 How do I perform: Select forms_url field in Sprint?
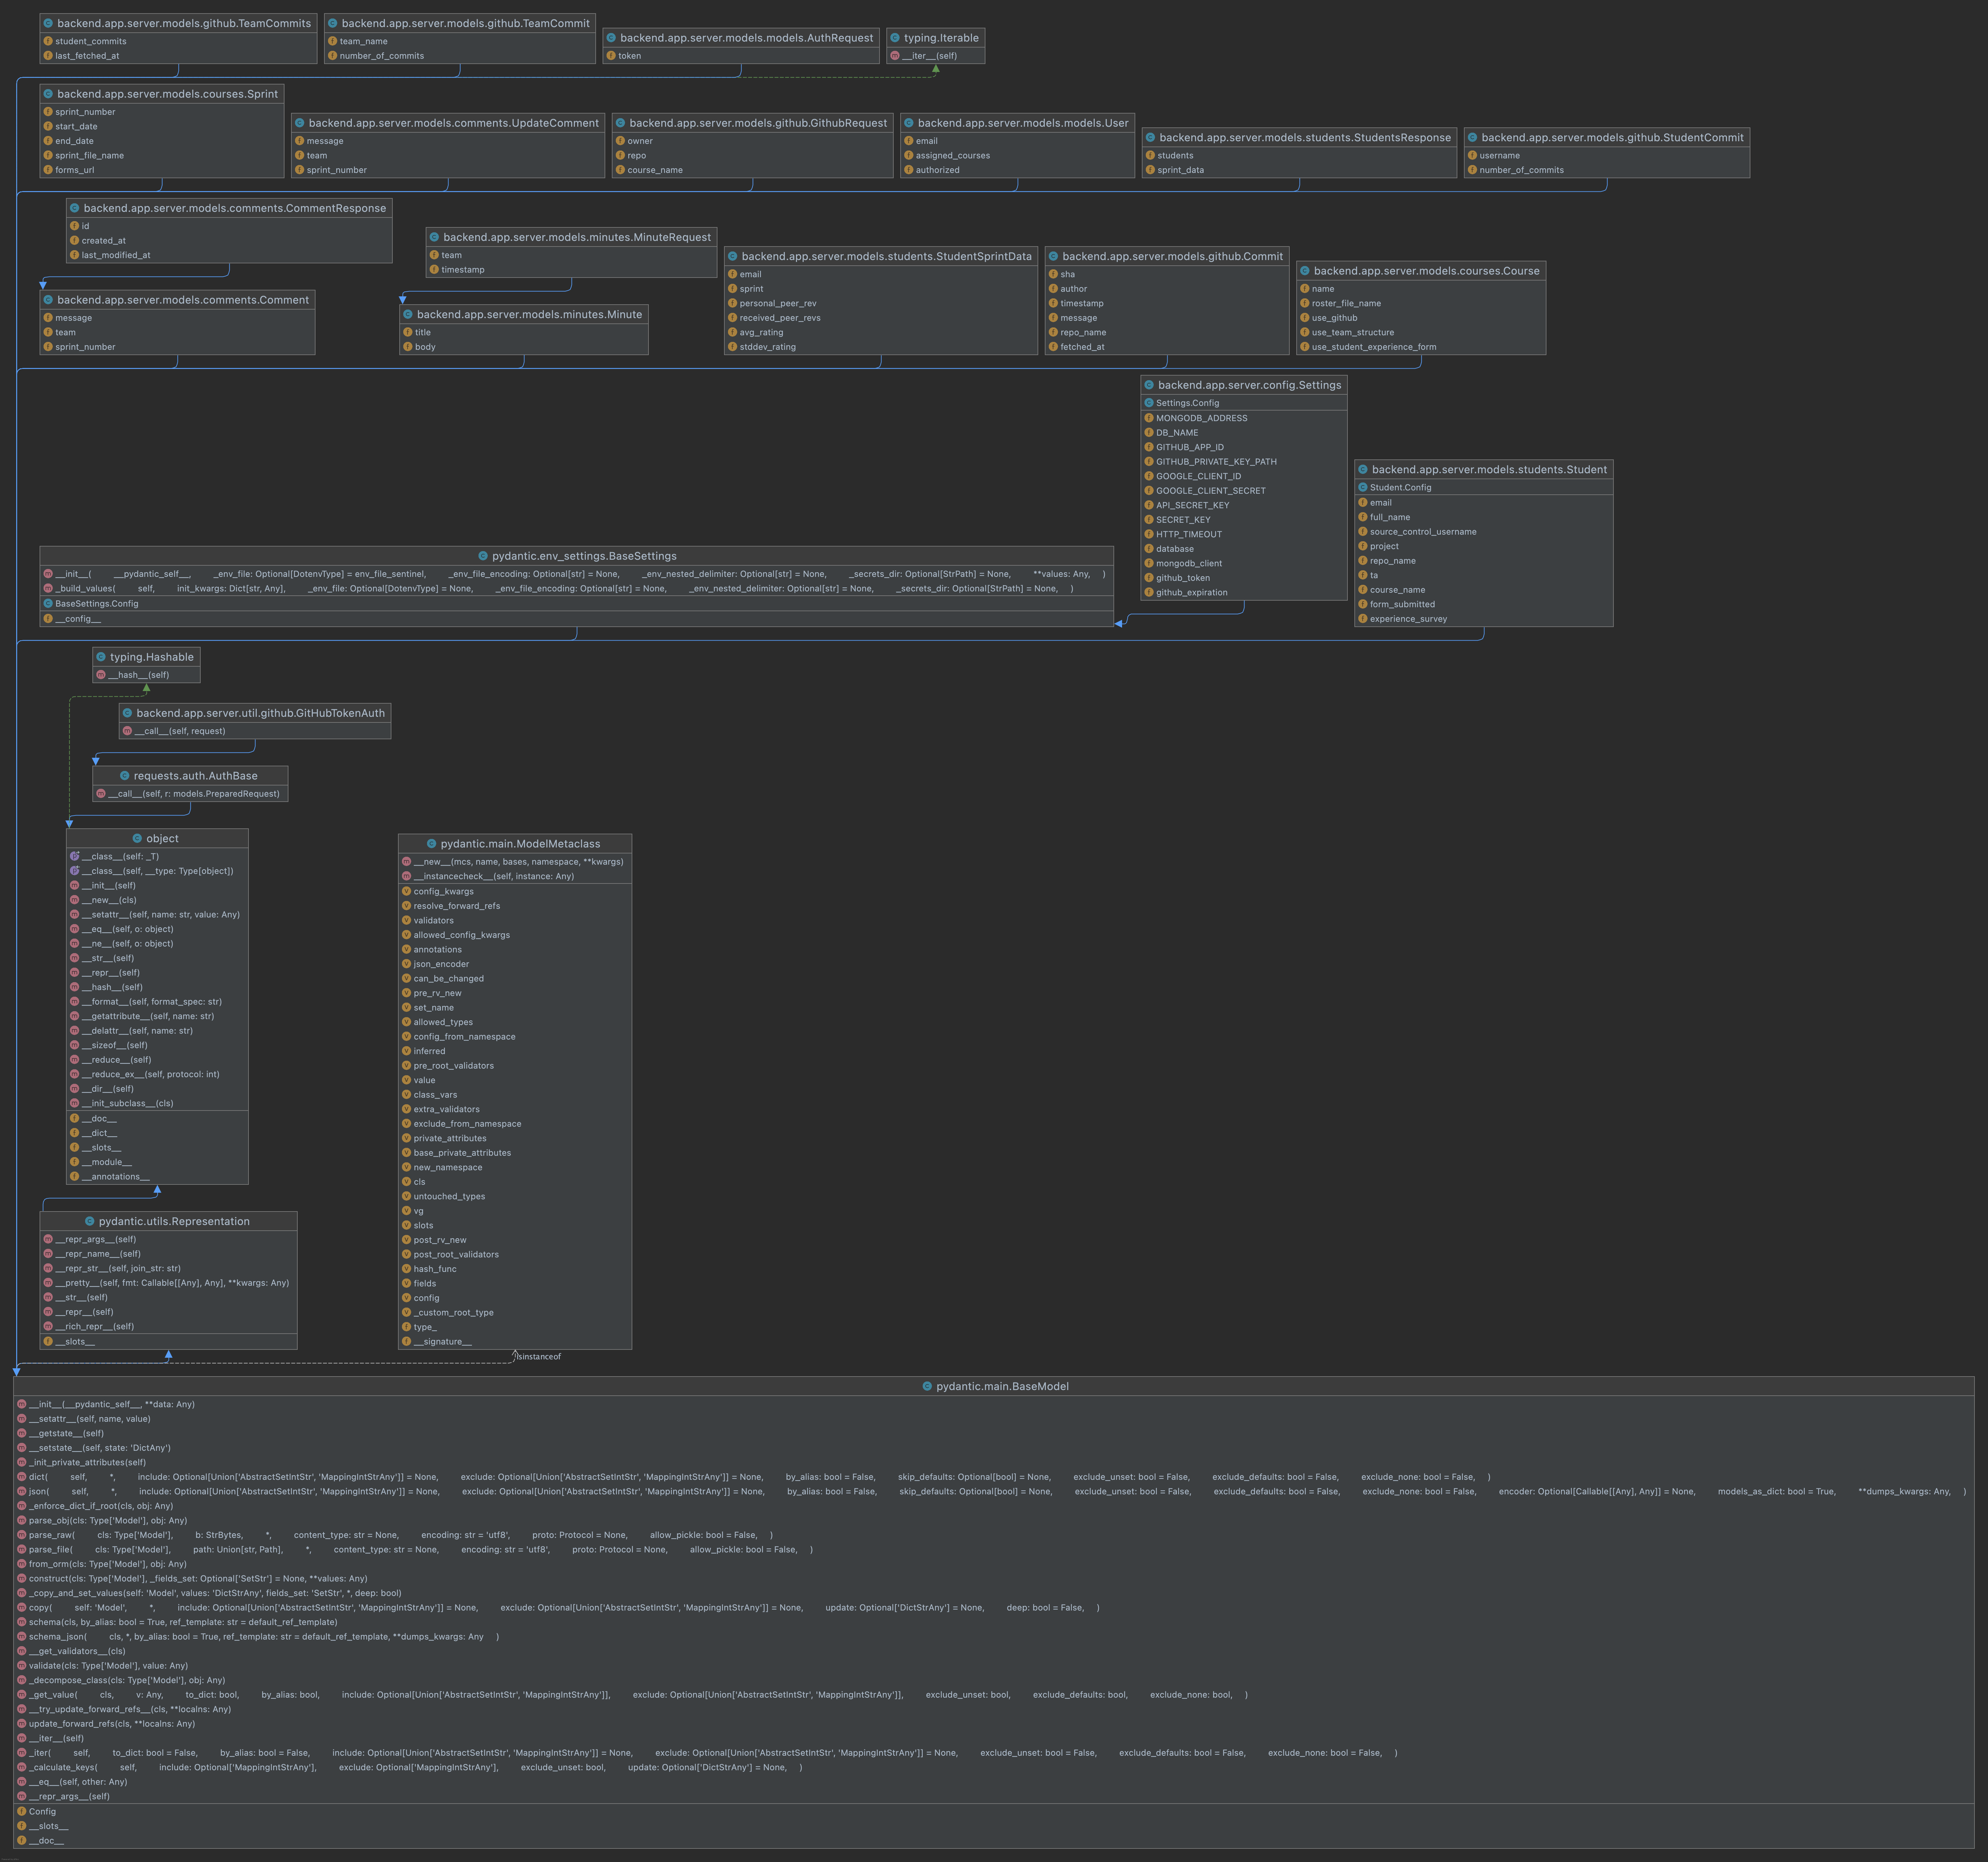[x=75, y=170]
